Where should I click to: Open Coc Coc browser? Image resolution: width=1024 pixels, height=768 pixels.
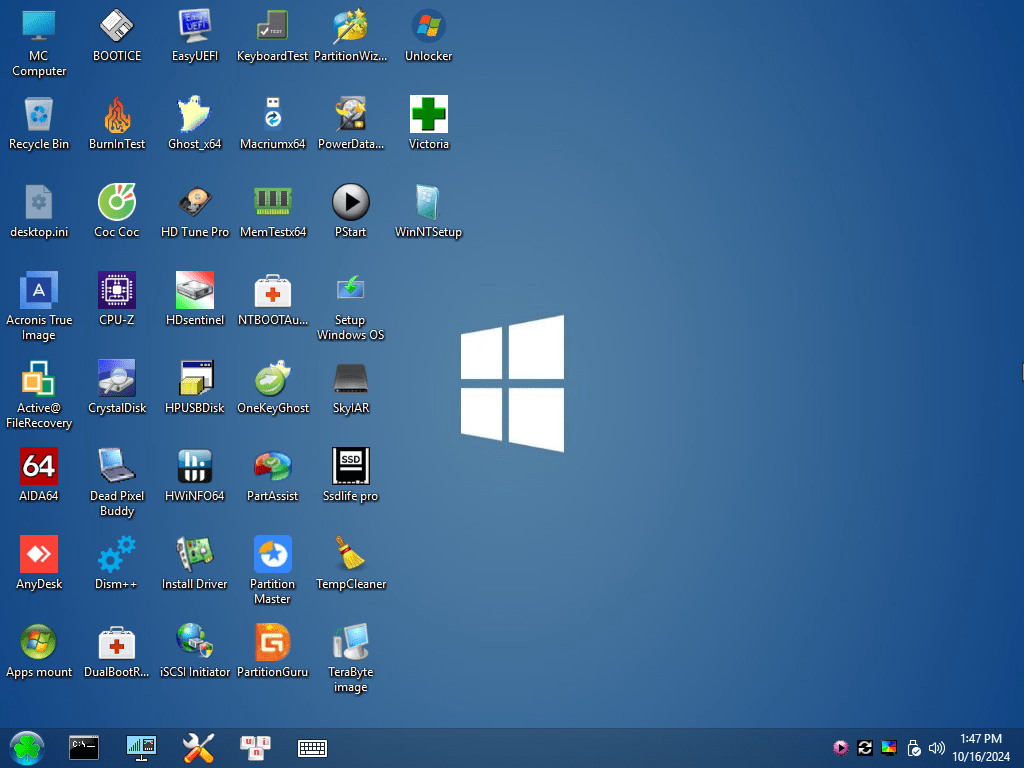click(116, 211)
